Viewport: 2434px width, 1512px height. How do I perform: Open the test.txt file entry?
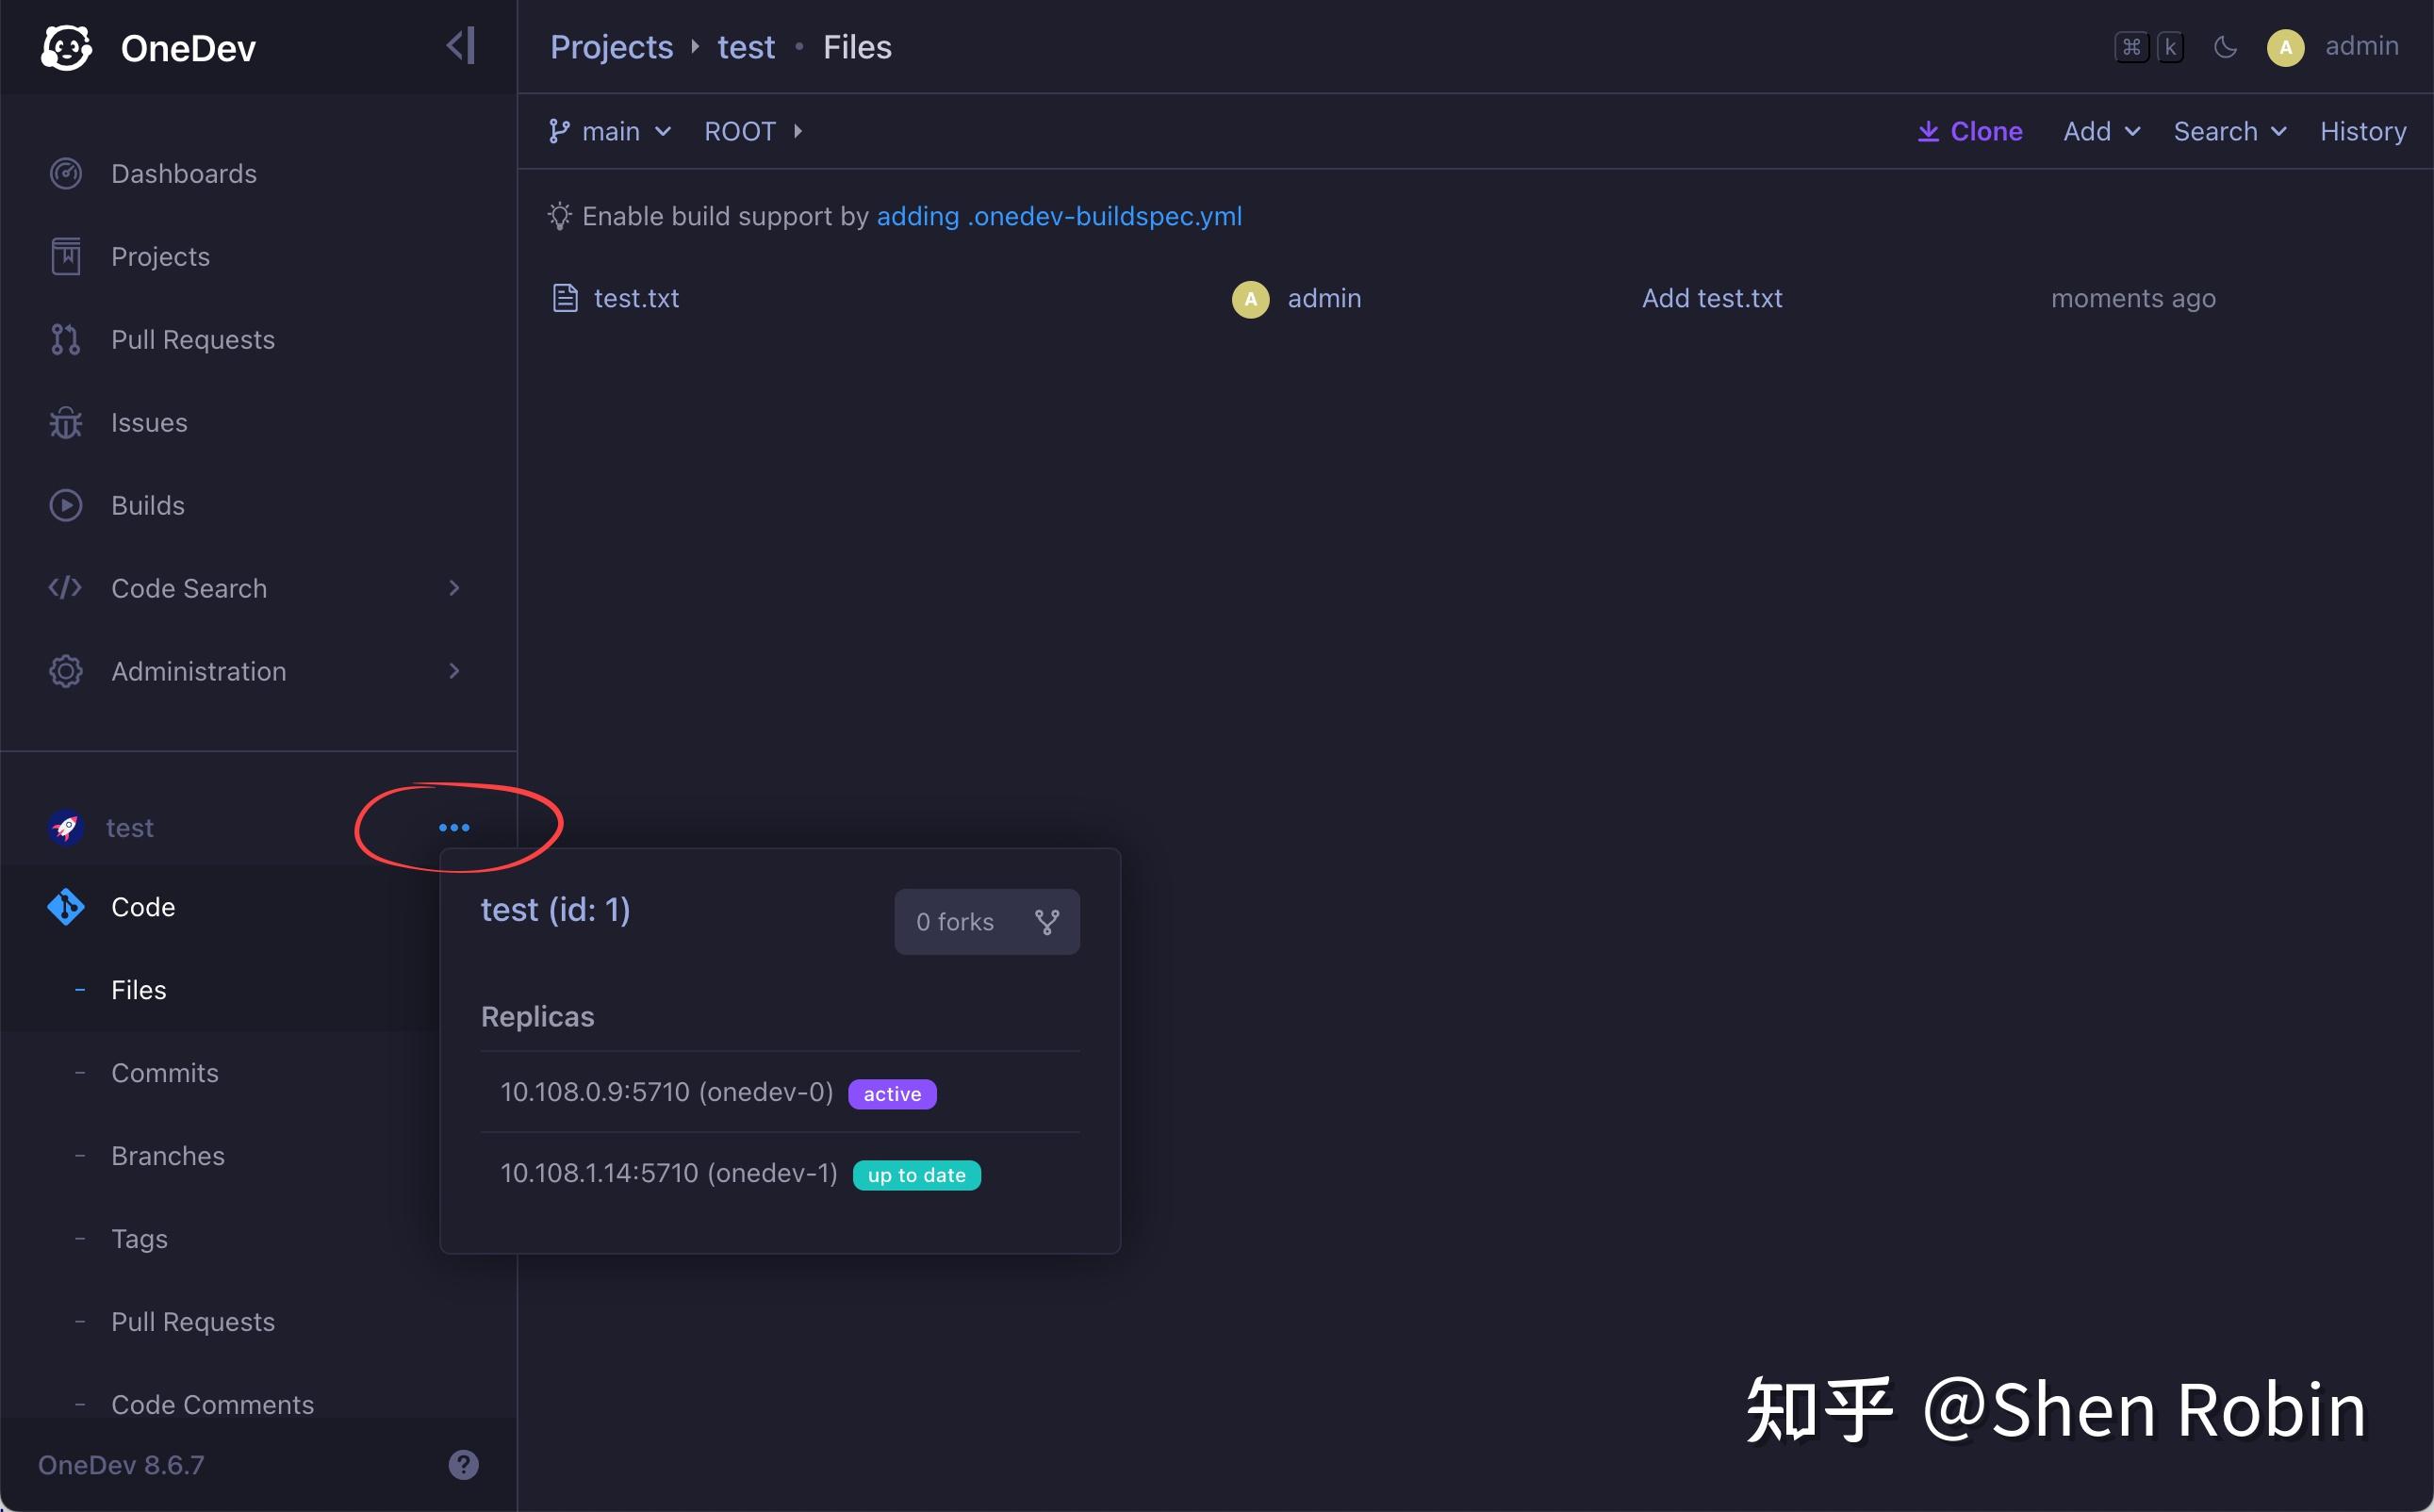(636, 297)
